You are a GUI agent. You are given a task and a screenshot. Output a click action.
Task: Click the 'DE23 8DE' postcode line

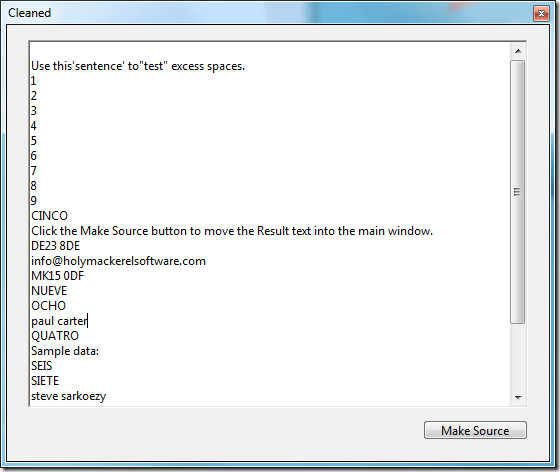coord(56,246)
